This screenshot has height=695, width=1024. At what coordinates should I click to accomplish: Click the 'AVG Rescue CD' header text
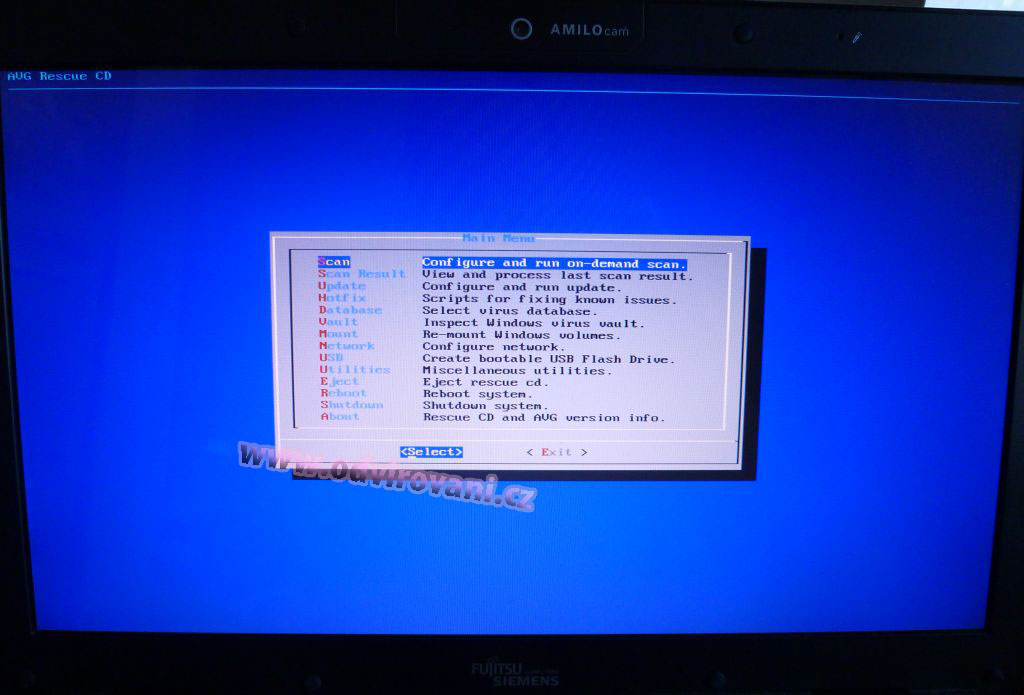click(59, 76)
